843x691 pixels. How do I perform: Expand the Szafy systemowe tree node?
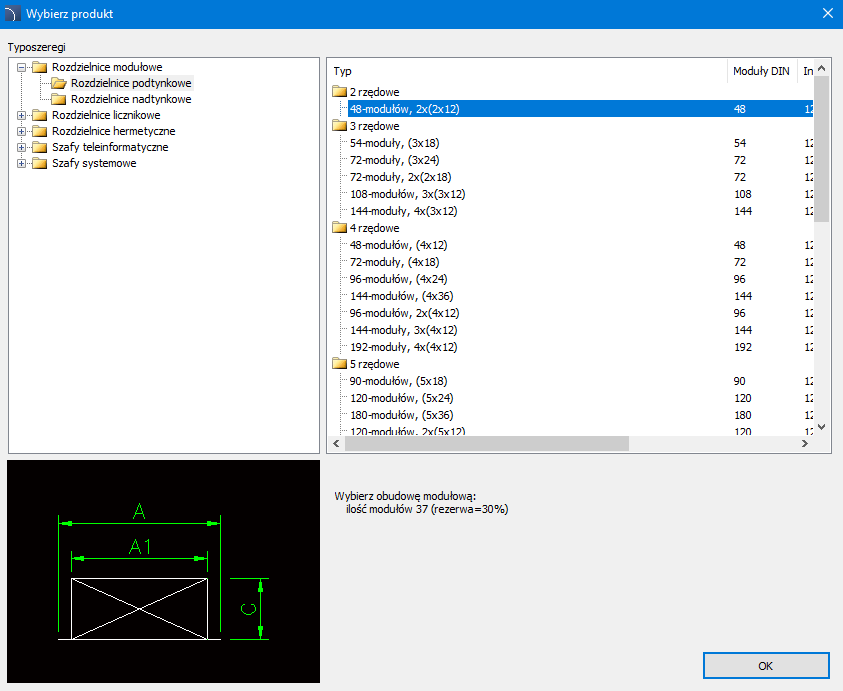(22, 163)
